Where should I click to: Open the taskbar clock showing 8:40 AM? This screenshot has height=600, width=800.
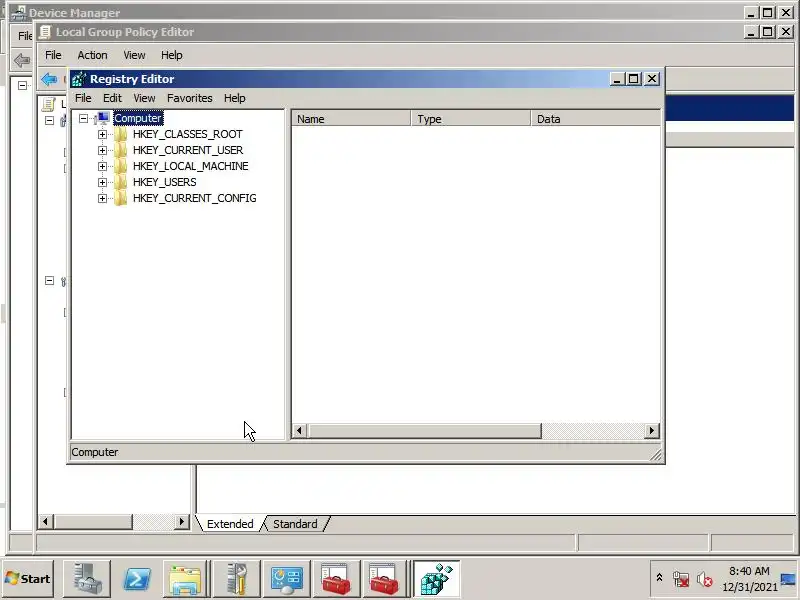(x=748, y=579)
